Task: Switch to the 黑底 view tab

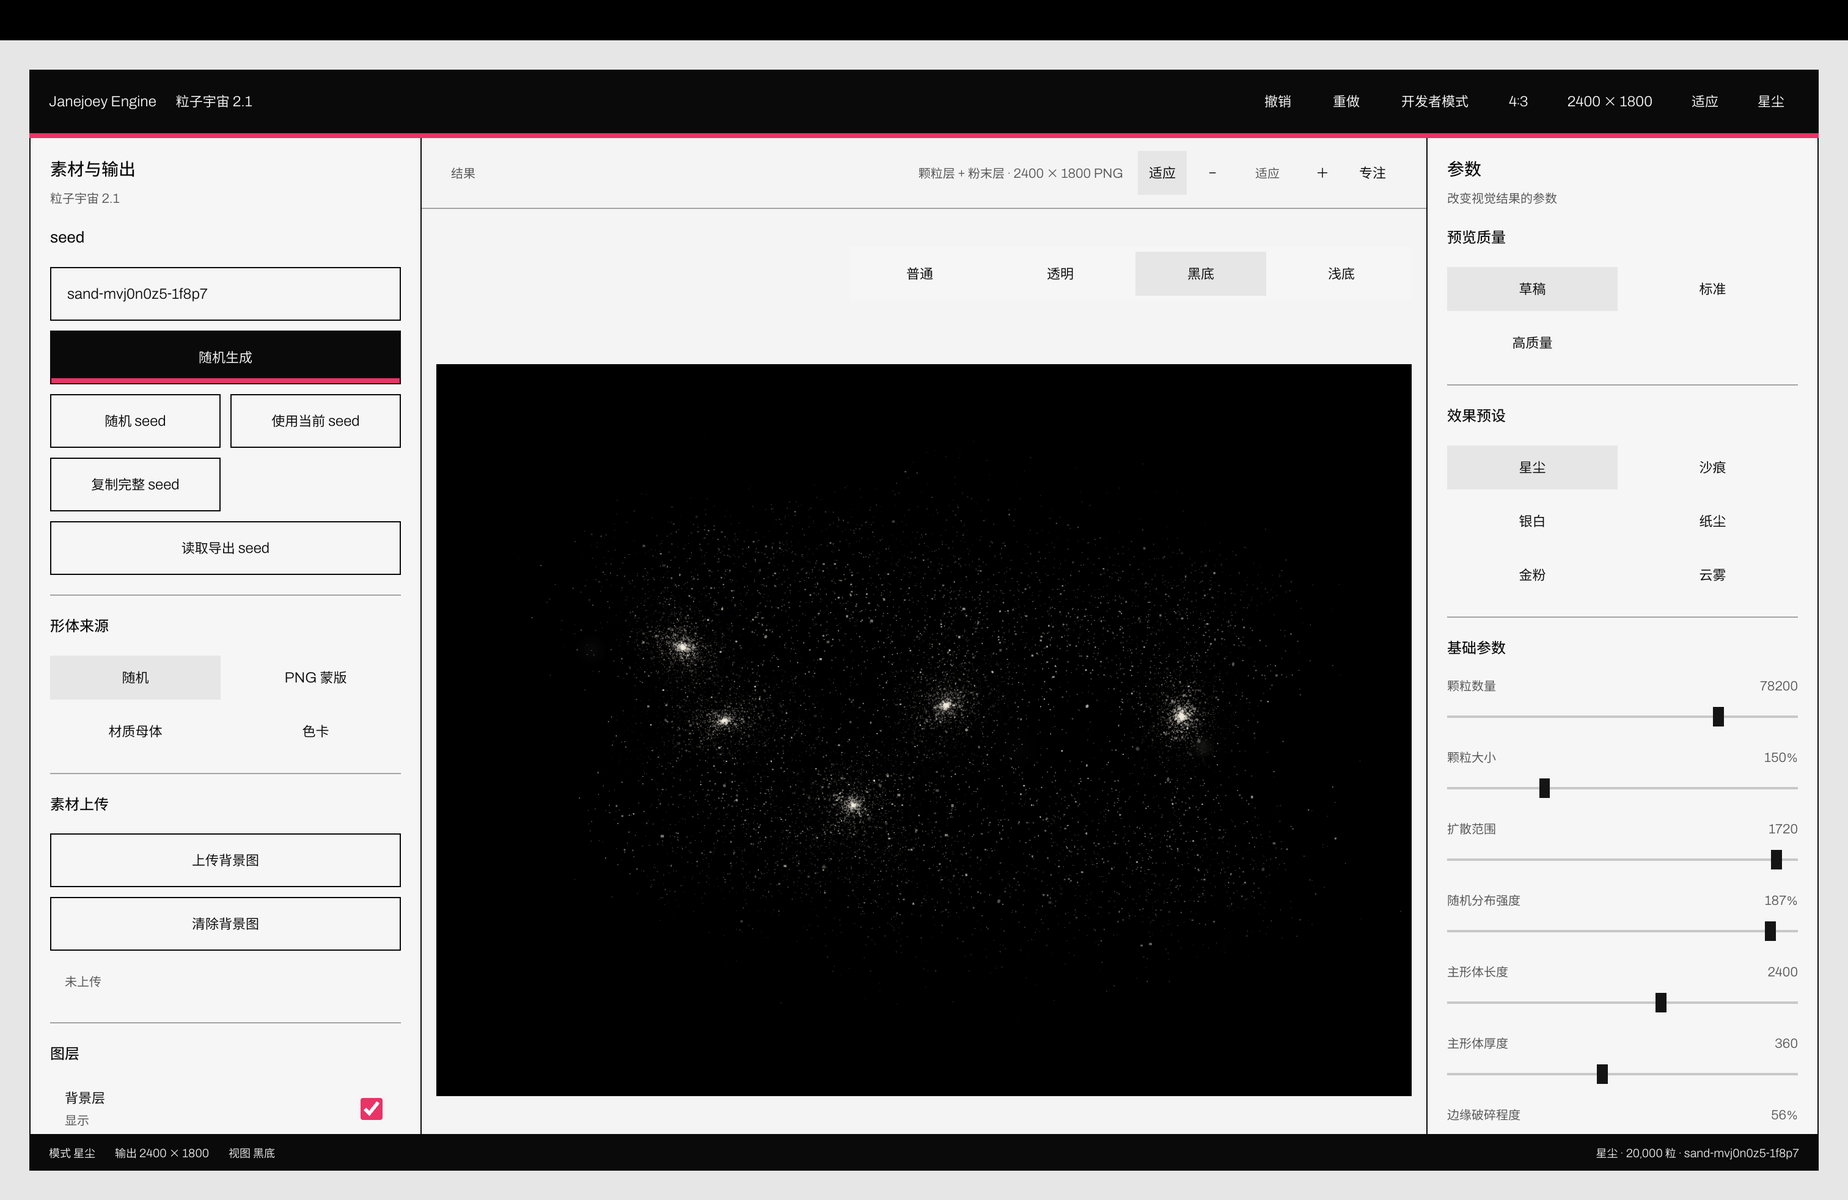Action: coord(1200,274)
